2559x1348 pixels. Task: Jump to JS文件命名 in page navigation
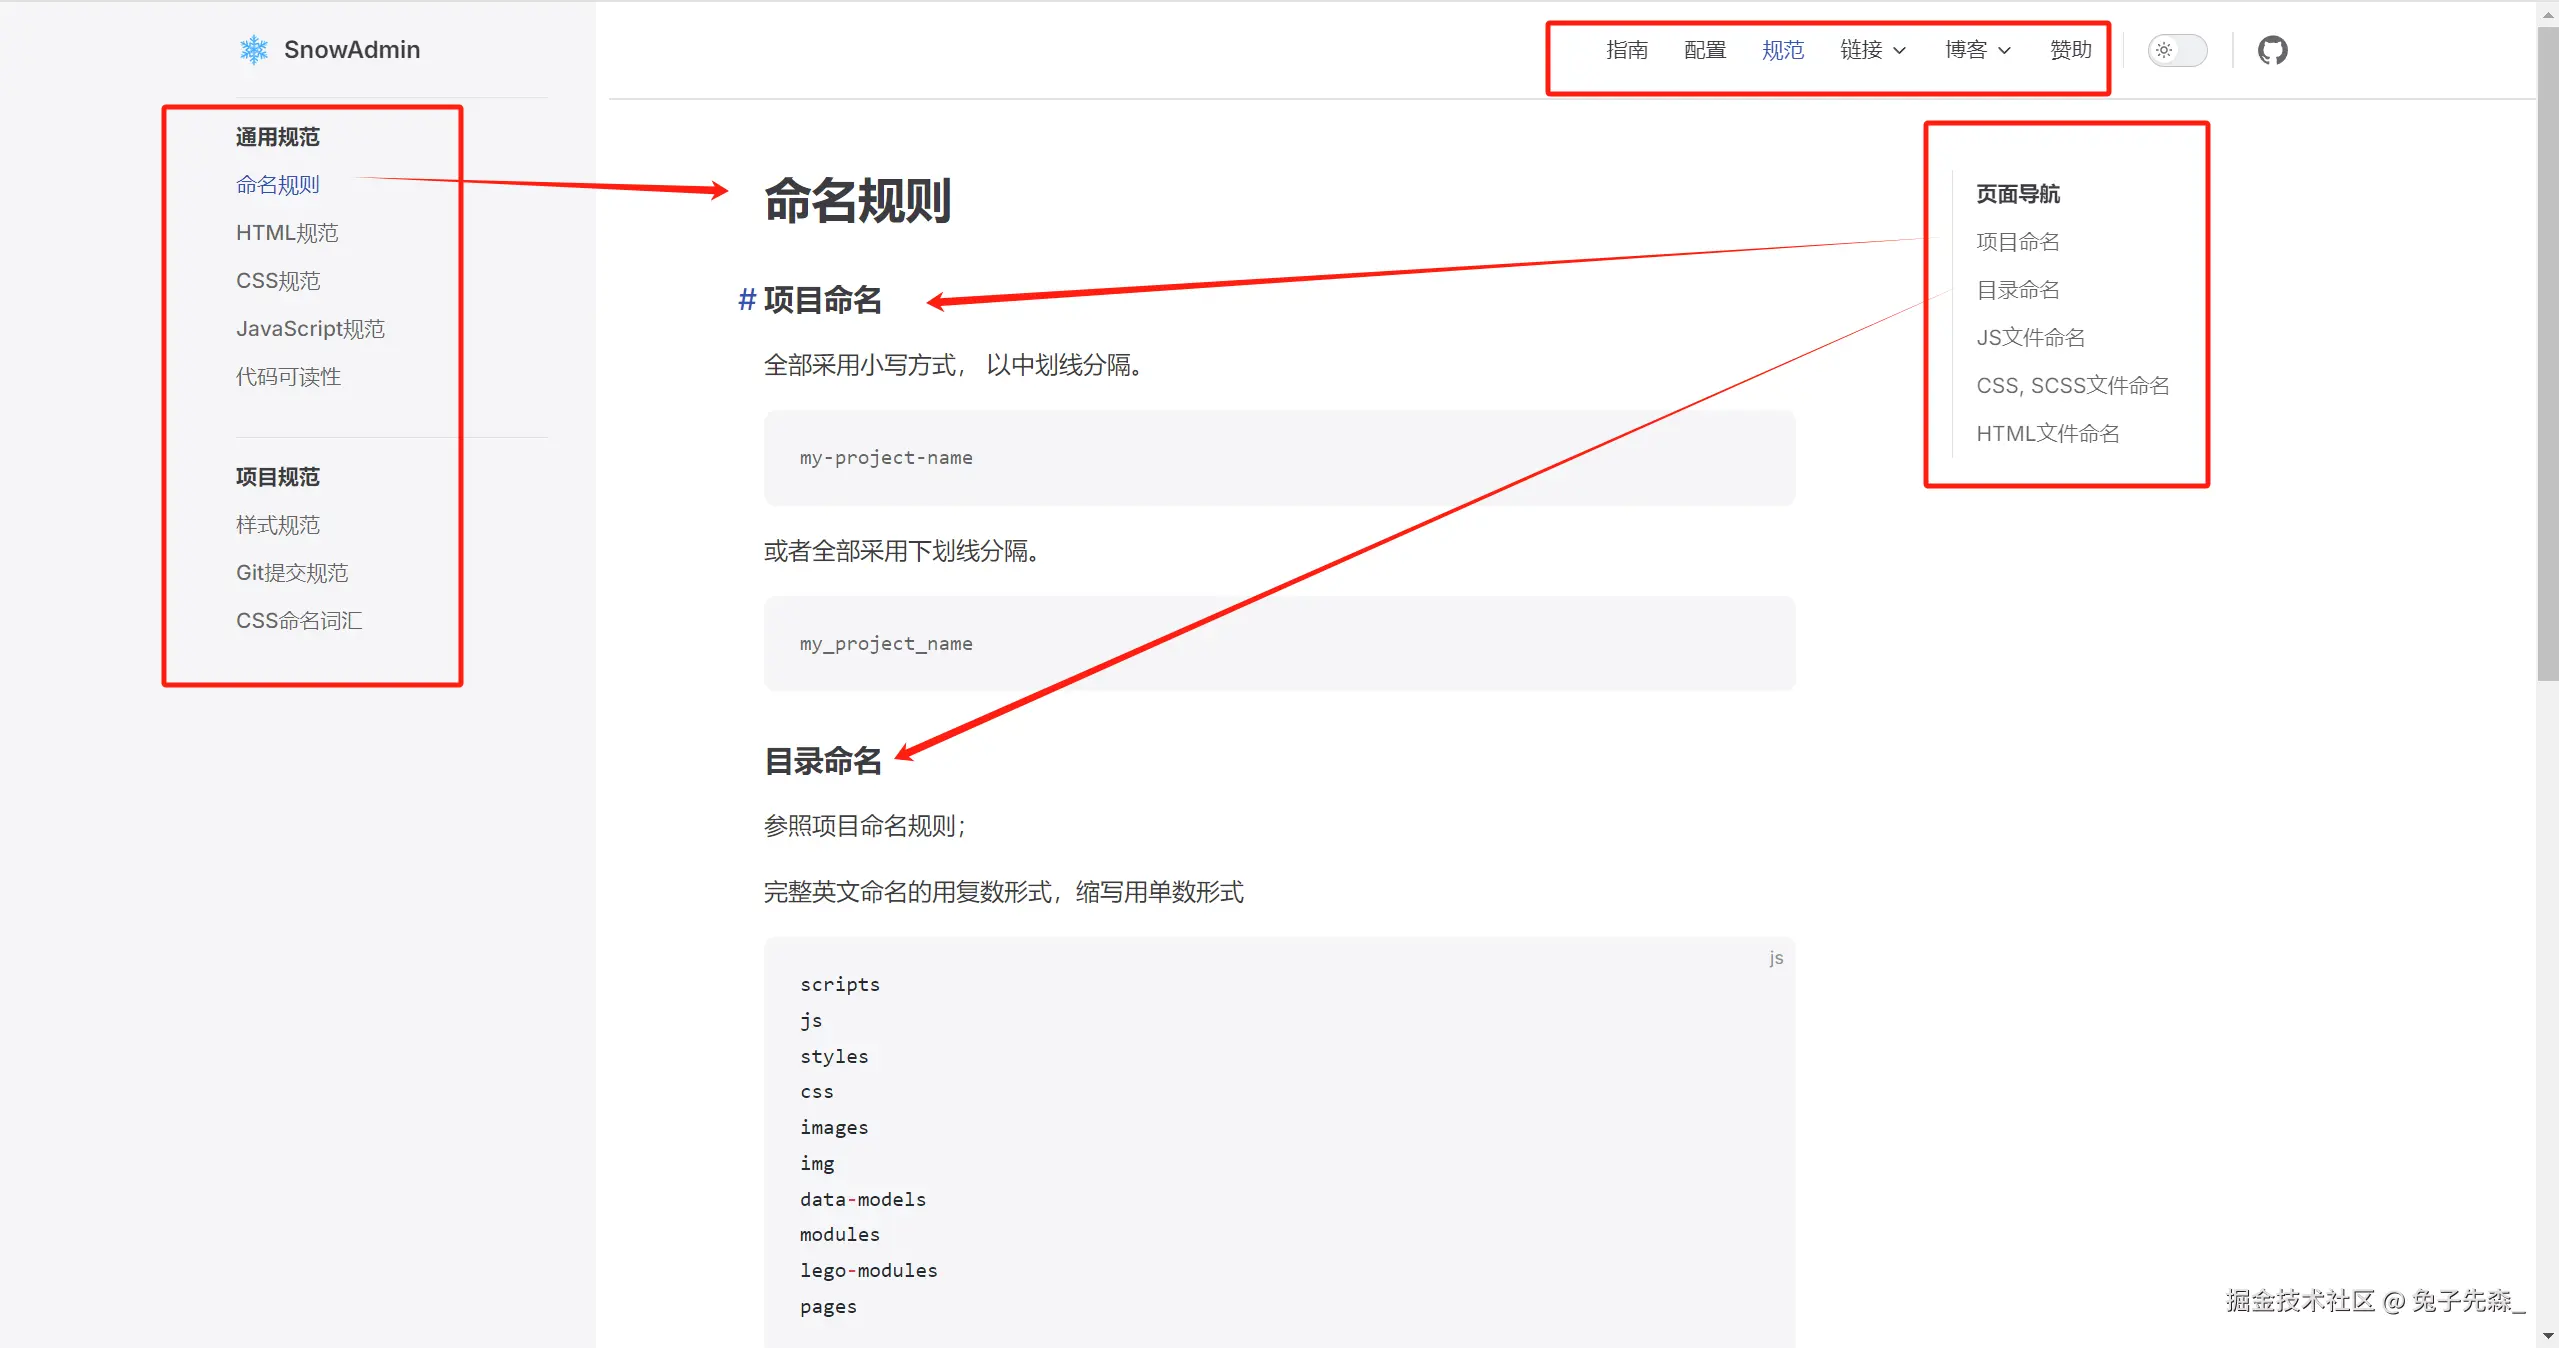click(x=2030, y=338)
